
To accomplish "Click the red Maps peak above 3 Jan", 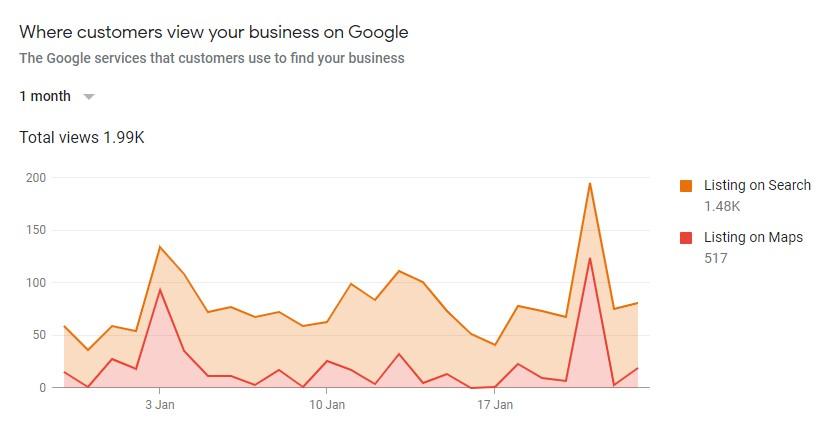I will click(x=160, y=289).
